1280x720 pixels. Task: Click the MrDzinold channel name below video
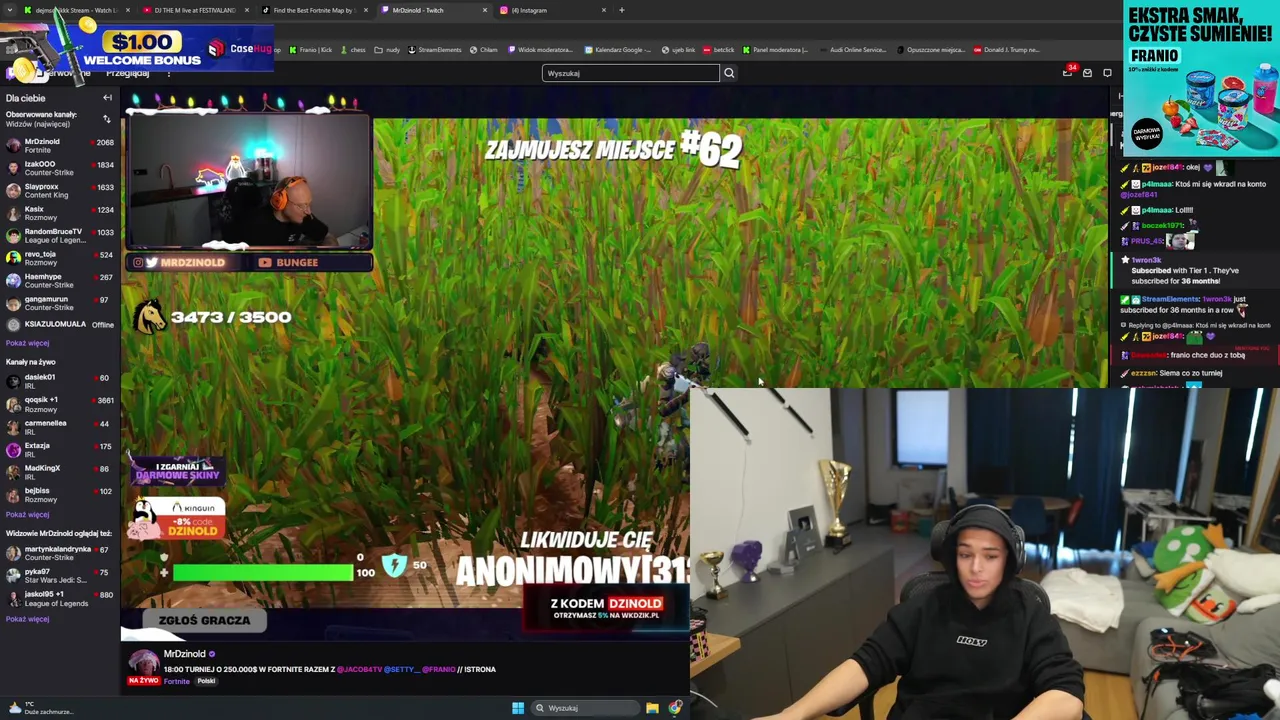click(184, 654)
